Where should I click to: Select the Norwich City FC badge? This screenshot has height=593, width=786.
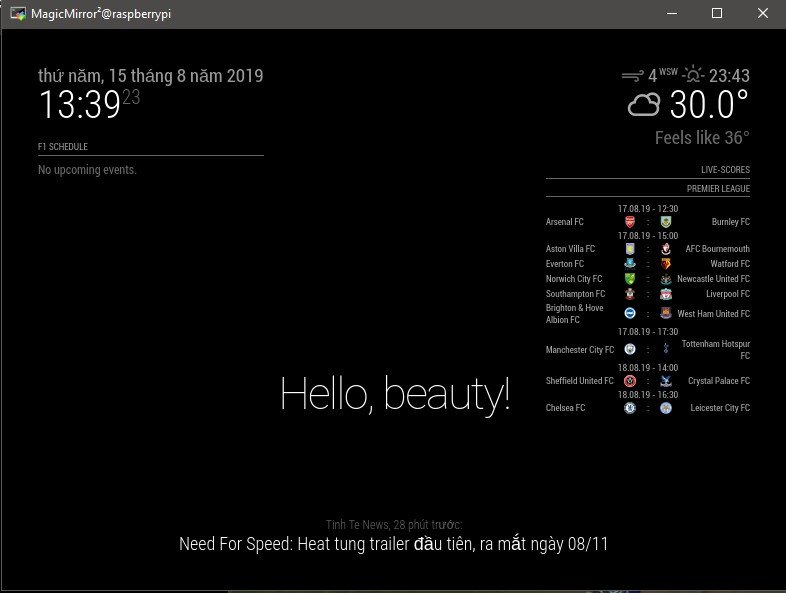pyautogui.click(x=630, y=279)
